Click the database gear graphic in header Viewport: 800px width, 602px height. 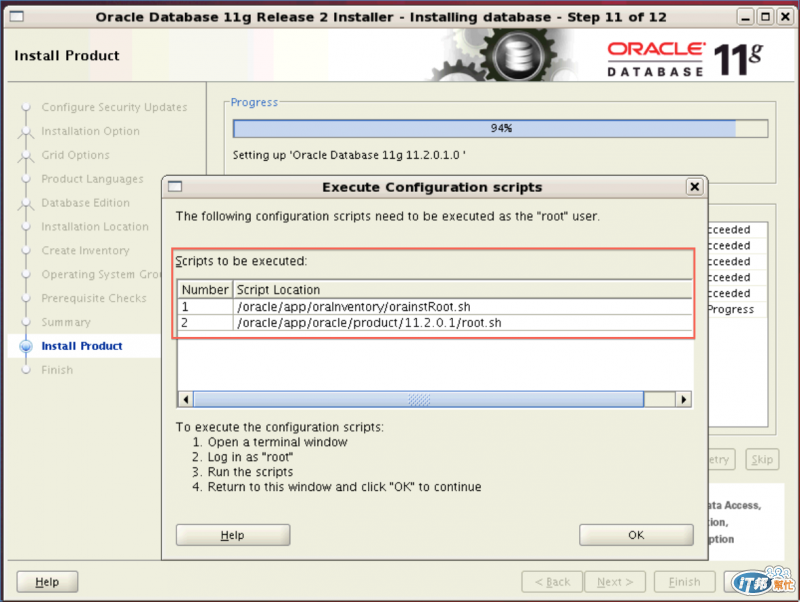[508, 55]
